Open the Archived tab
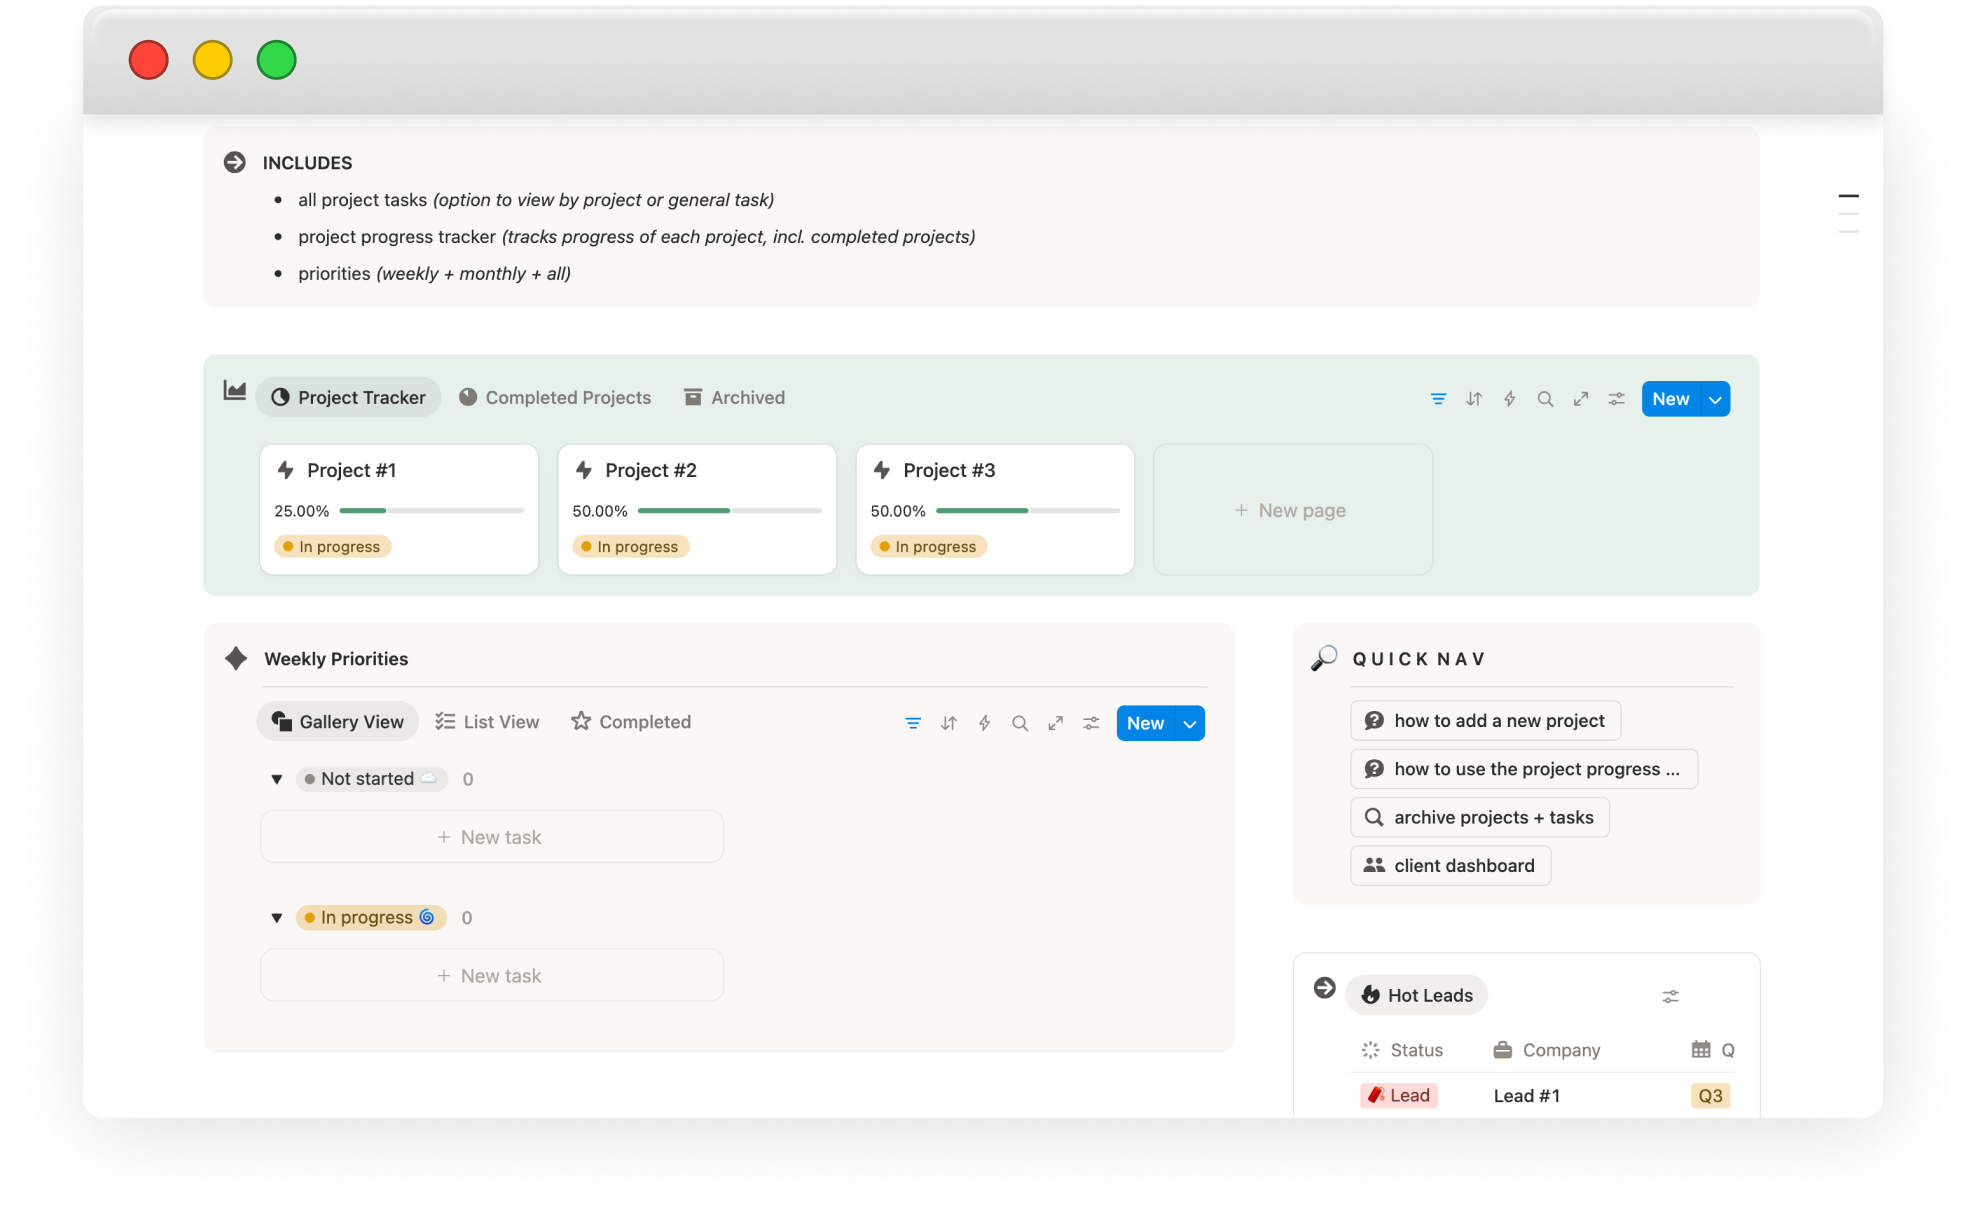The height and width of the screenshot is (1218, 1975). 734,397
